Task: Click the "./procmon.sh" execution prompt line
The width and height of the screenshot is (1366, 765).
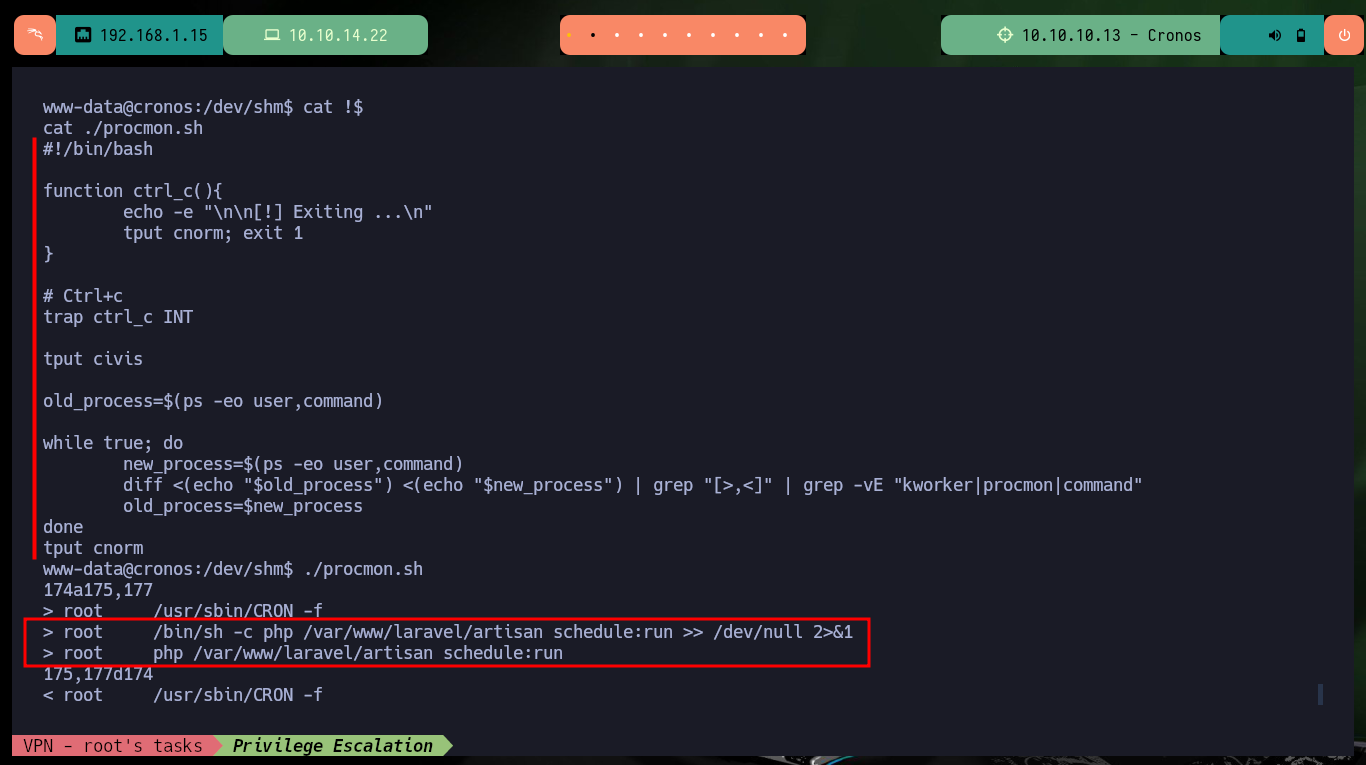Action: [x=233, y=569]
